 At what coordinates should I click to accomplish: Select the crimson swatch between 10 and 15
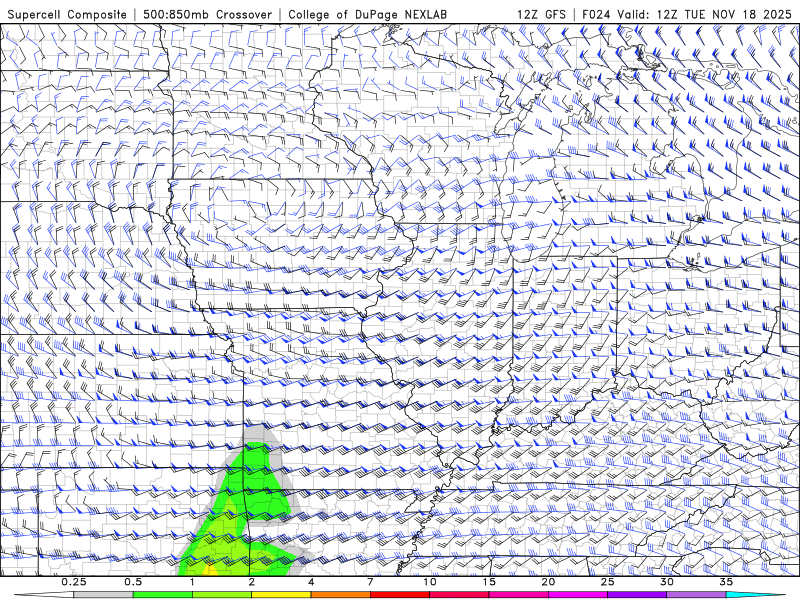[459, 595]
